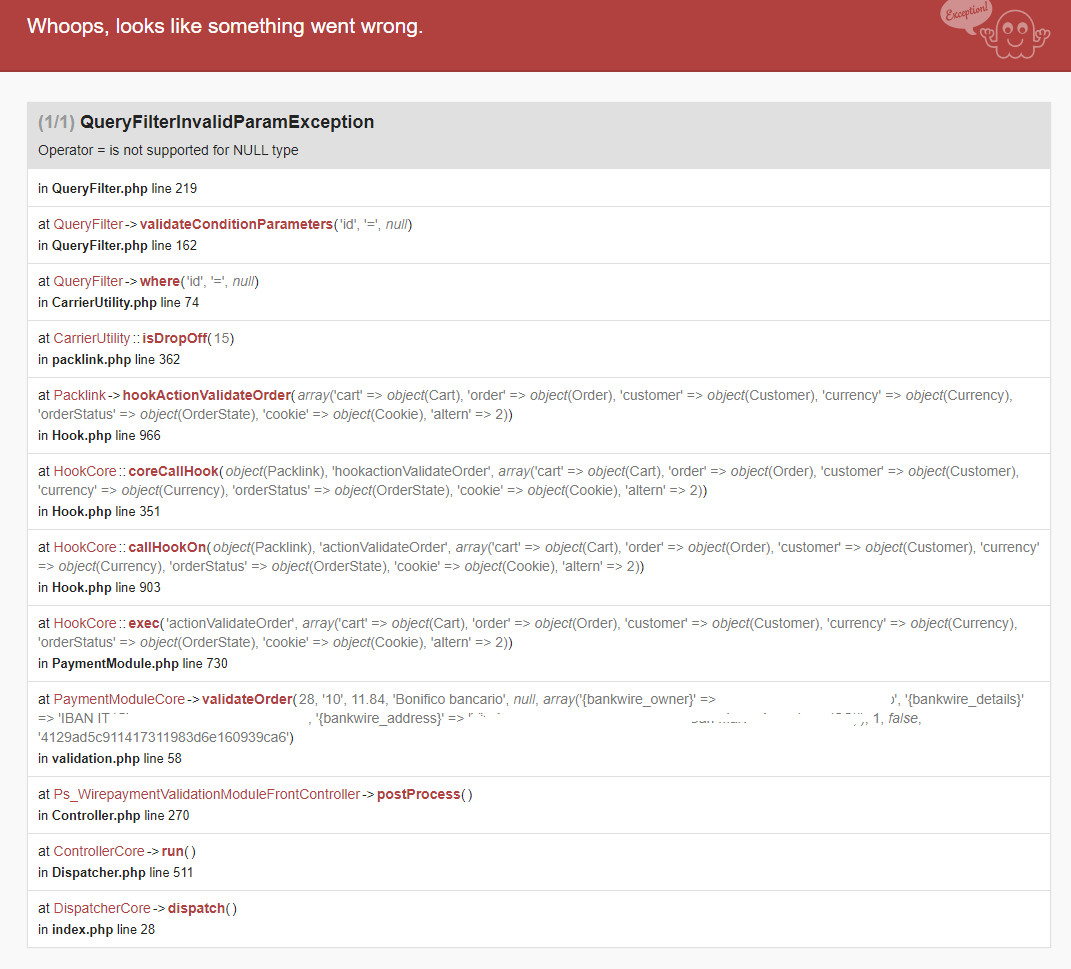This screenshot has width=1071, height=969.
Task: Click 'in index.php line 28' text
Action: [96, 929]
